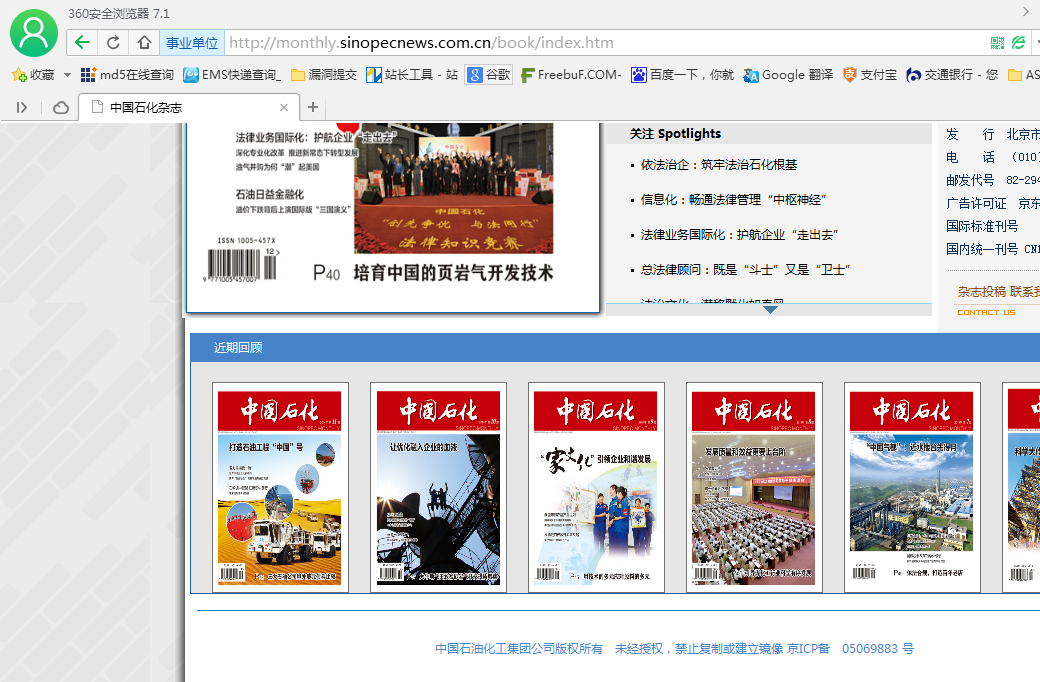Open Google 翻译 bookmark

(788, 75)
